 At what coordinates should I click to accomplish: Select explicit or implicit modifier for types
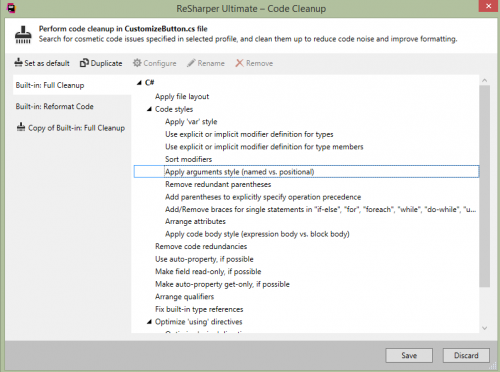coord(249,134)
